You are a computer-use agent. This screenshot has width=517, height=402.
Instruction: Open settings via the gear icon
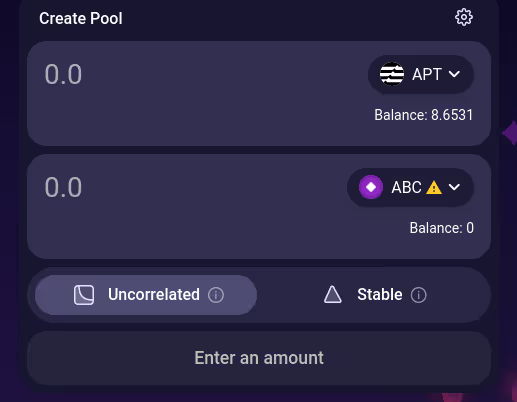tap(464, 17)
